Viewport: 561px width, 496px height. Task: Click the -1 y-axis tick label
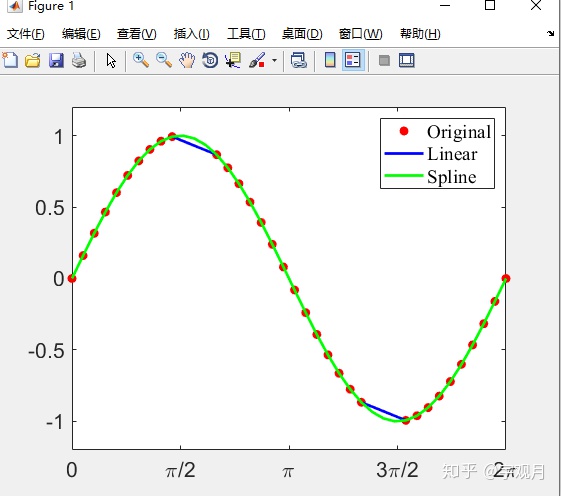coord(55,423)
